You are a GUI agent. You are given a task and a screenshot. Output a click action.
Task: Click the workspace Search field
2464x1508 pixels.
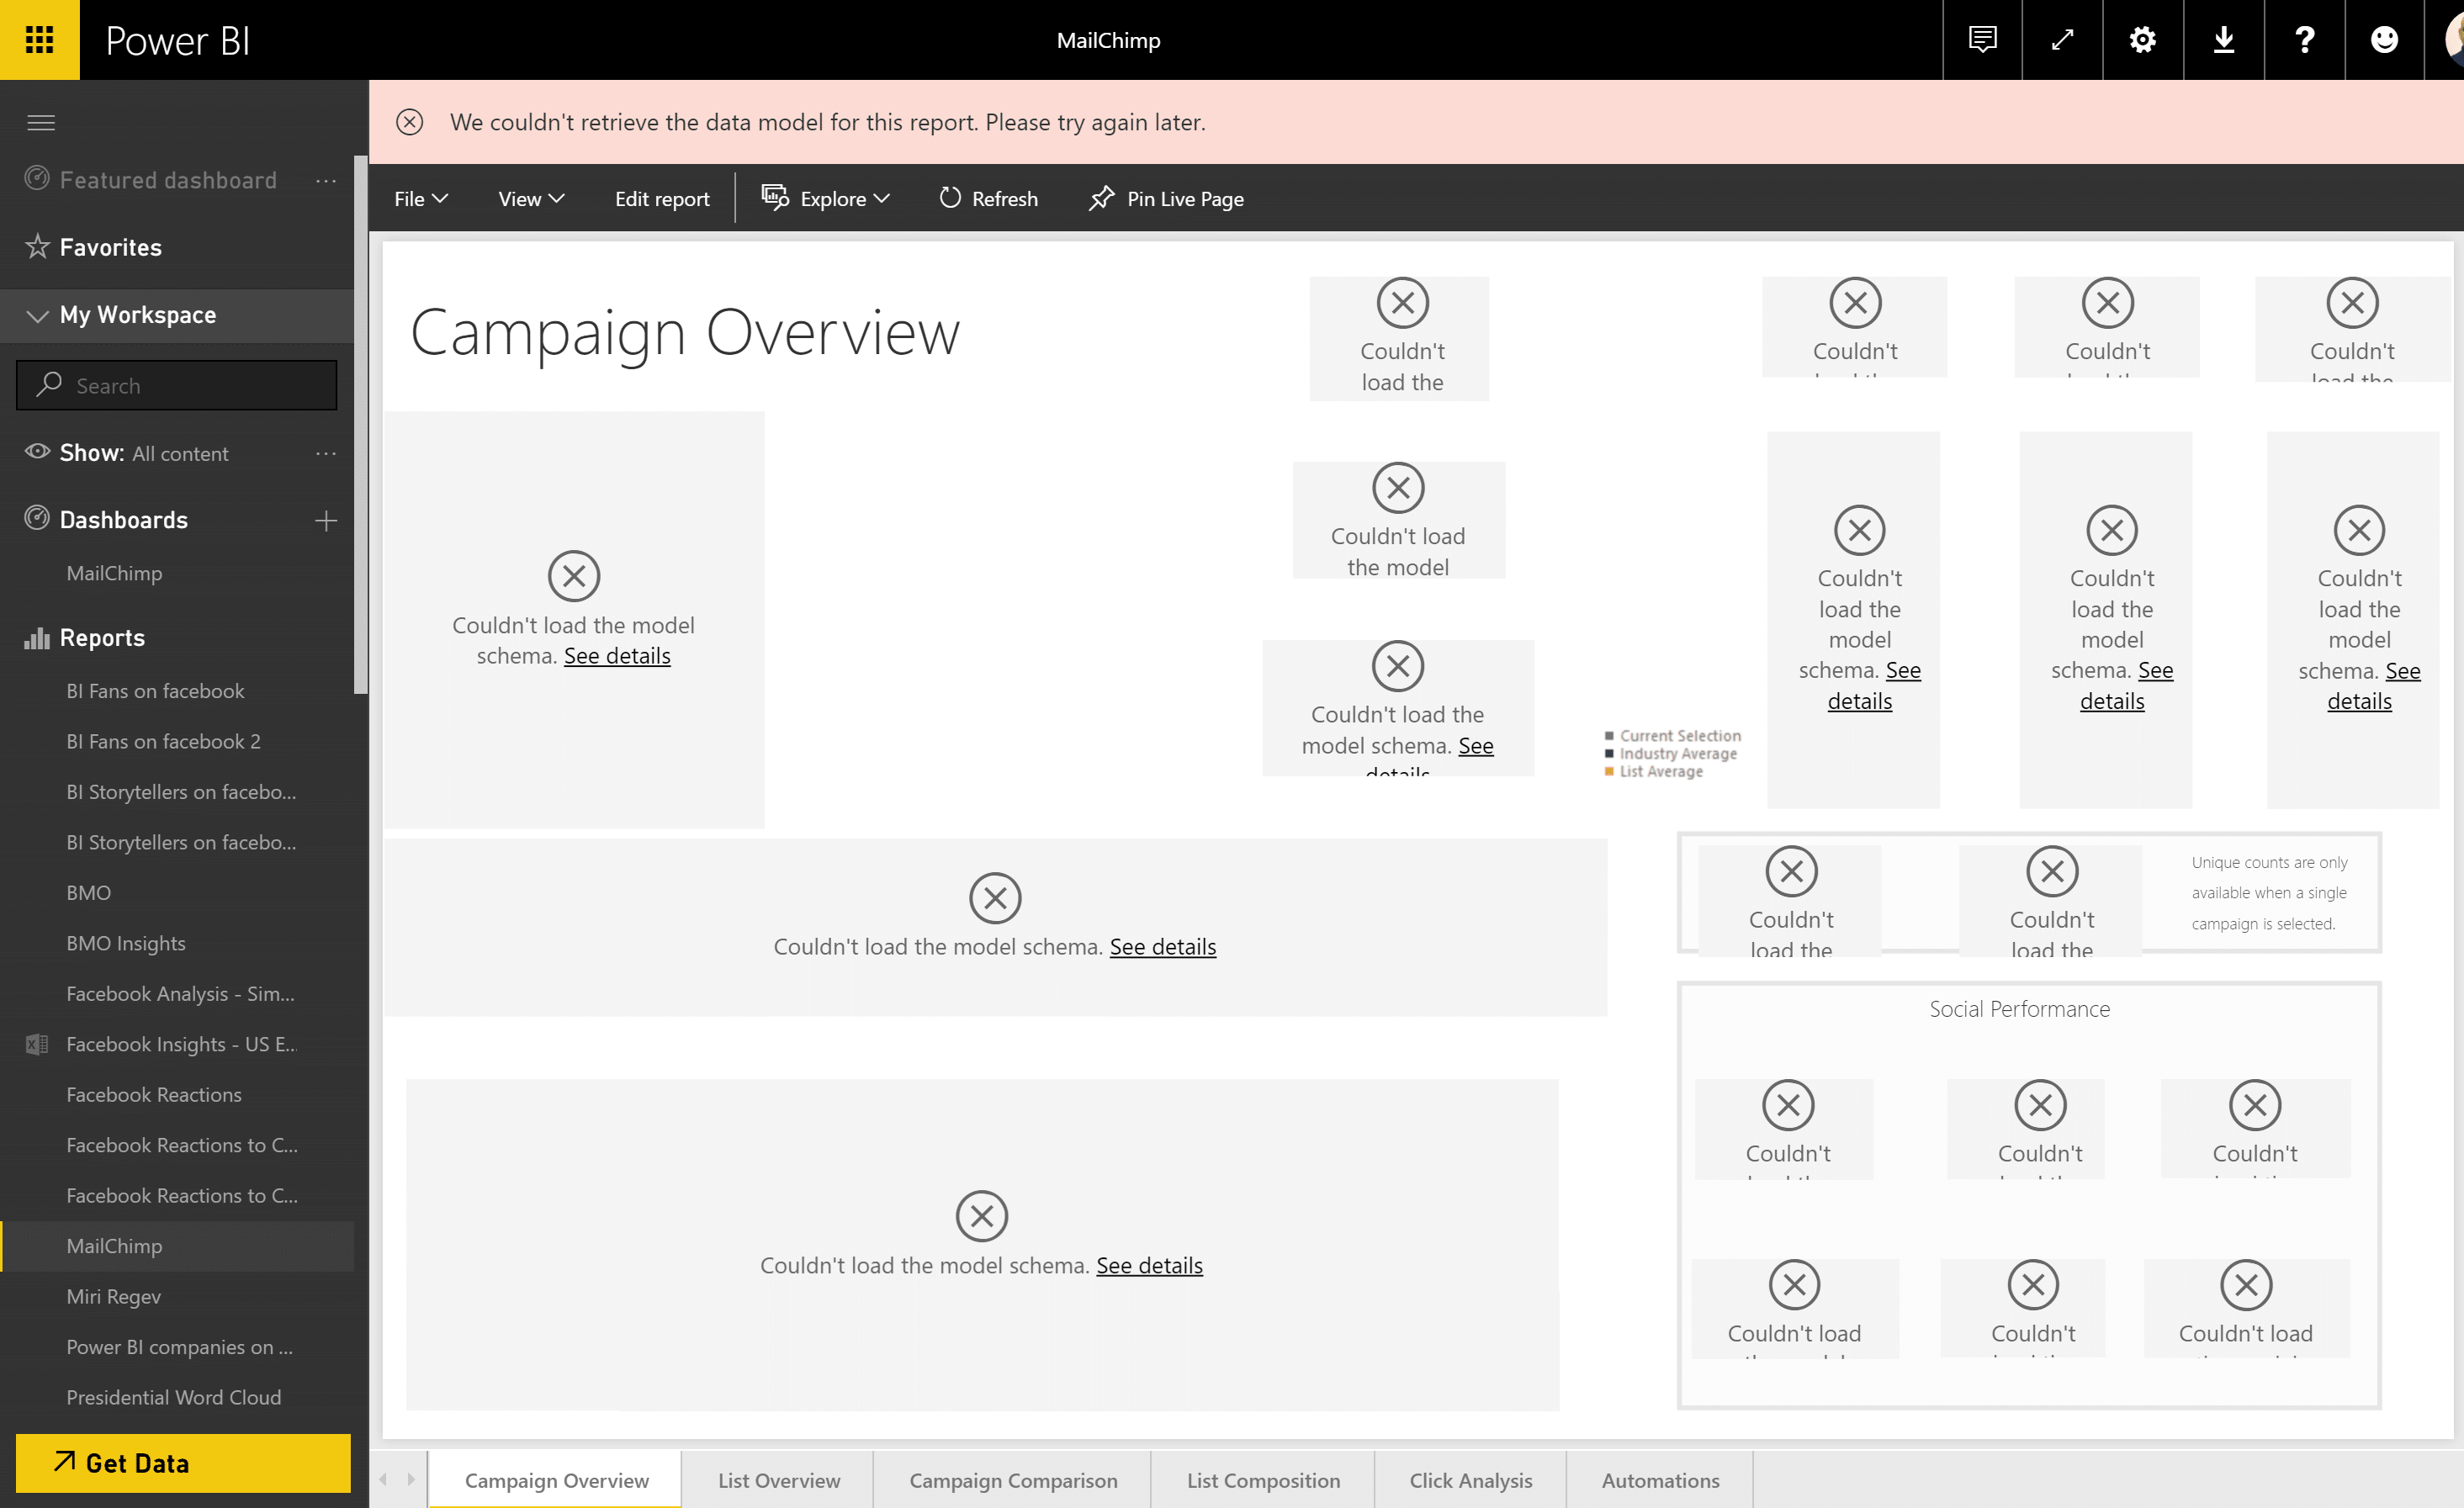[177, 386]
